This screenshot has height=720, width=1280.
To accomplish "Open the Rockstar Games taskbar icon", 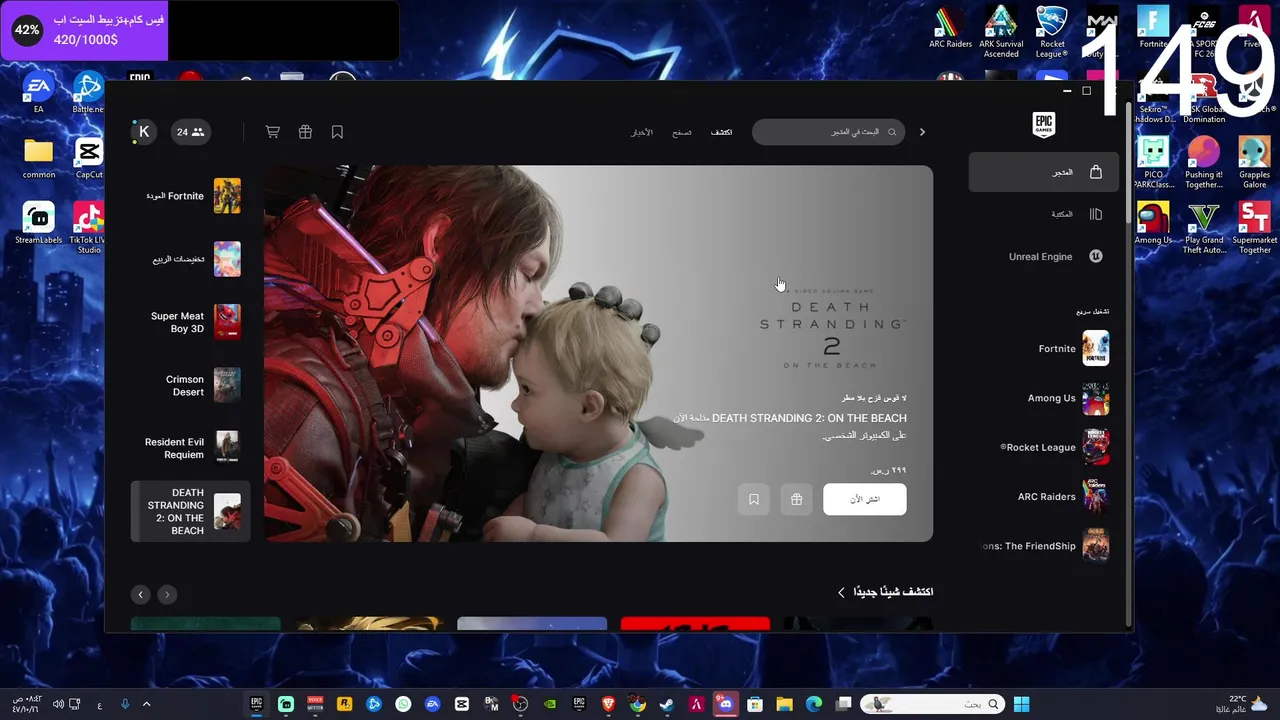I will click(x=344, y=704).
